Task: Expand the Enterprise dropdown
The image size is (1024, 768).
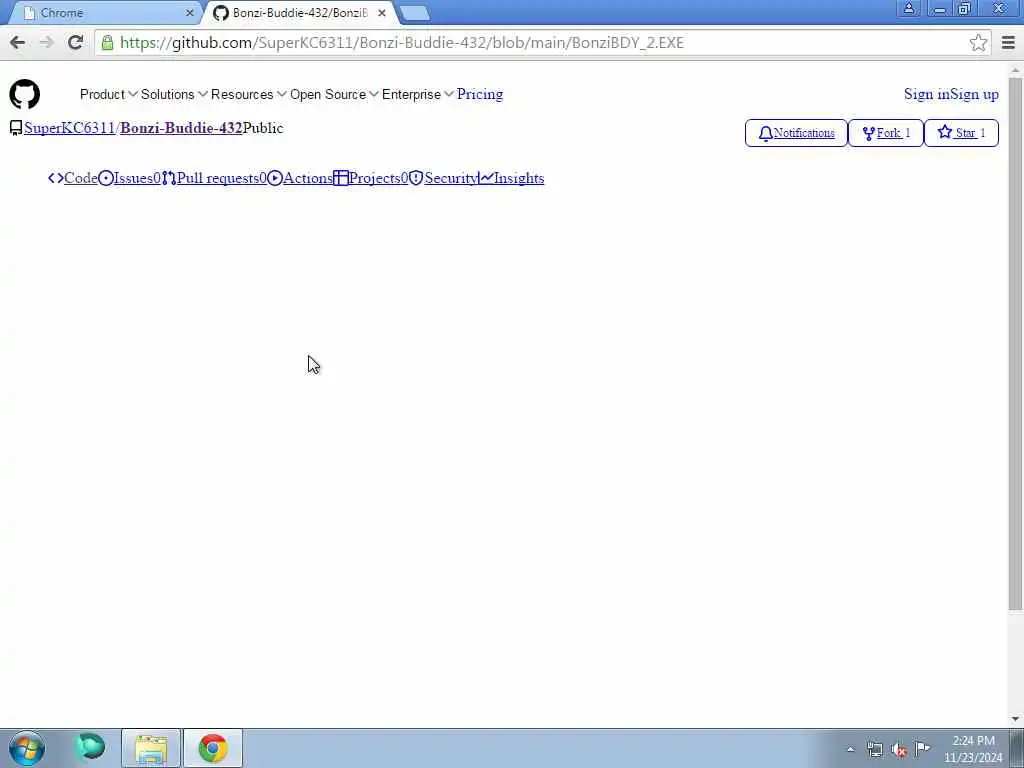Action: pos(417,94)
